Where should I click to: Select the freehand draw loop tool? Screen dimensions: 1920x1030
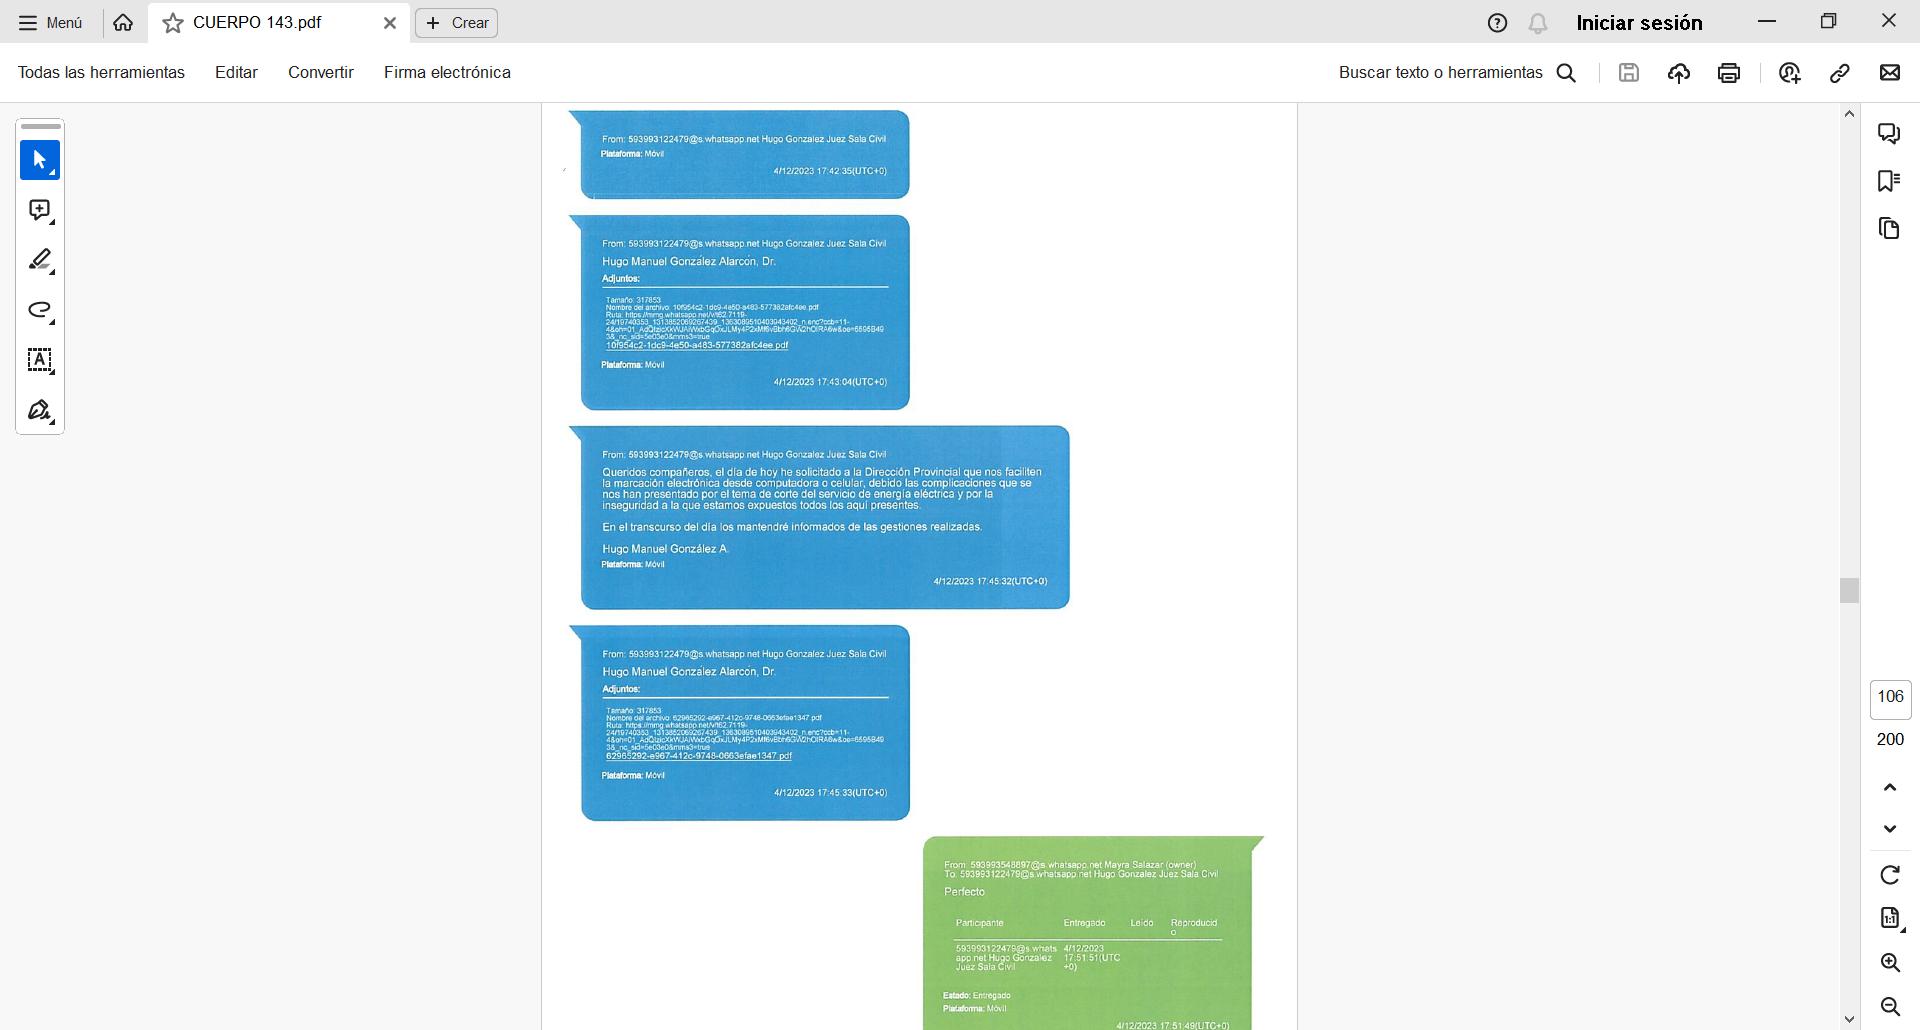40,310
